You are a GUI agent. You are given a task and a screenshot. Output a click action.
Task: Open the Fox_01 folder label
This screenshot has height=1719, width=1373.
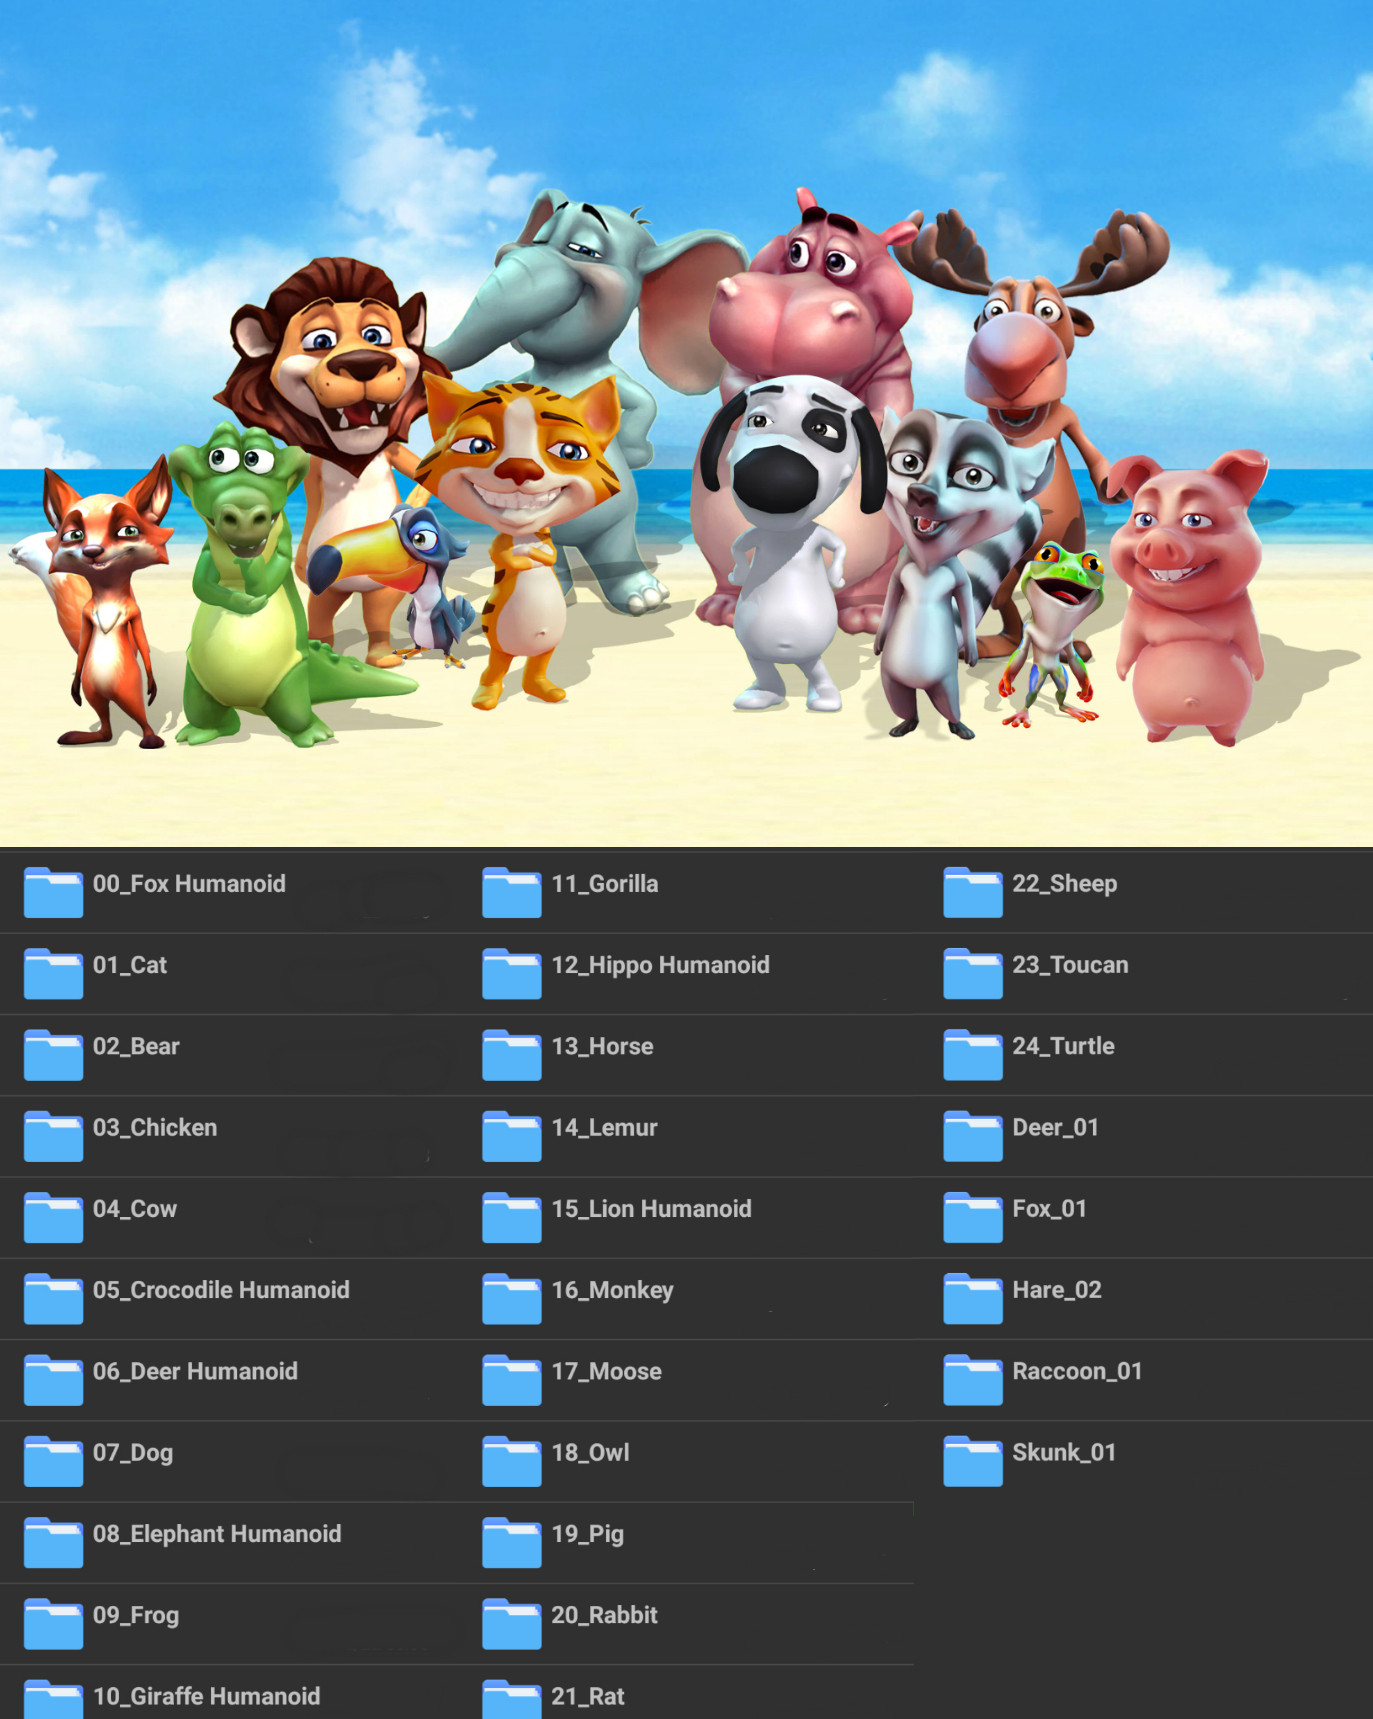tap(1049, 1209)
